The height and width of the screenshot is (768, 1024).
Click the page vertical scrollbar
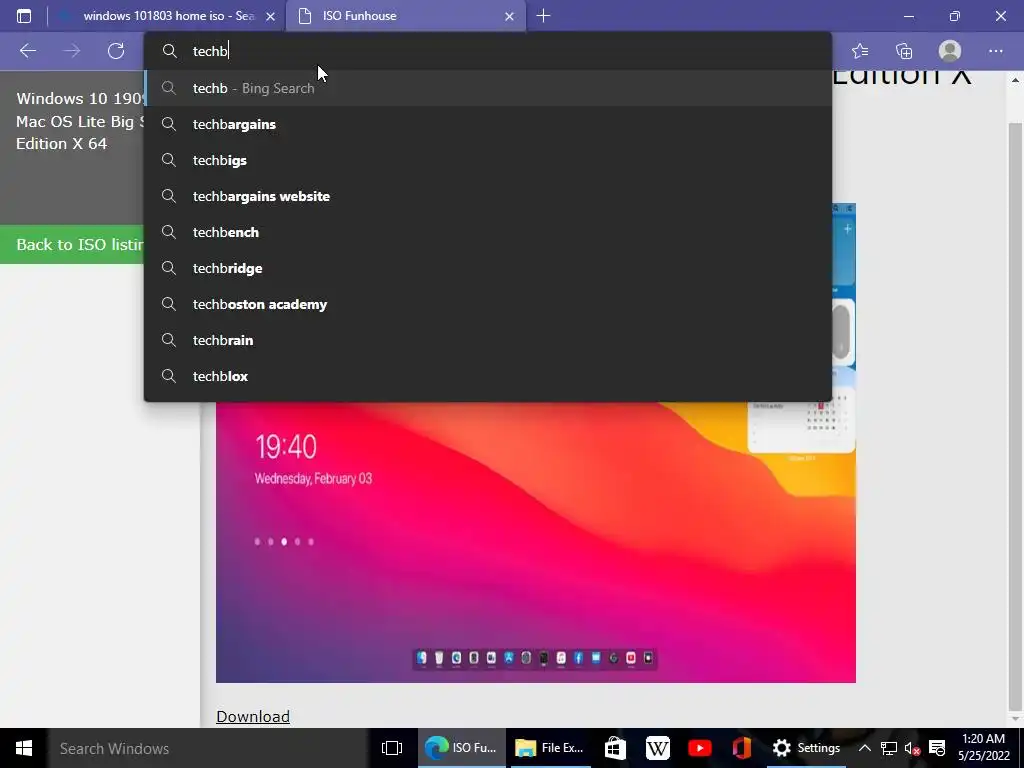1015,418
